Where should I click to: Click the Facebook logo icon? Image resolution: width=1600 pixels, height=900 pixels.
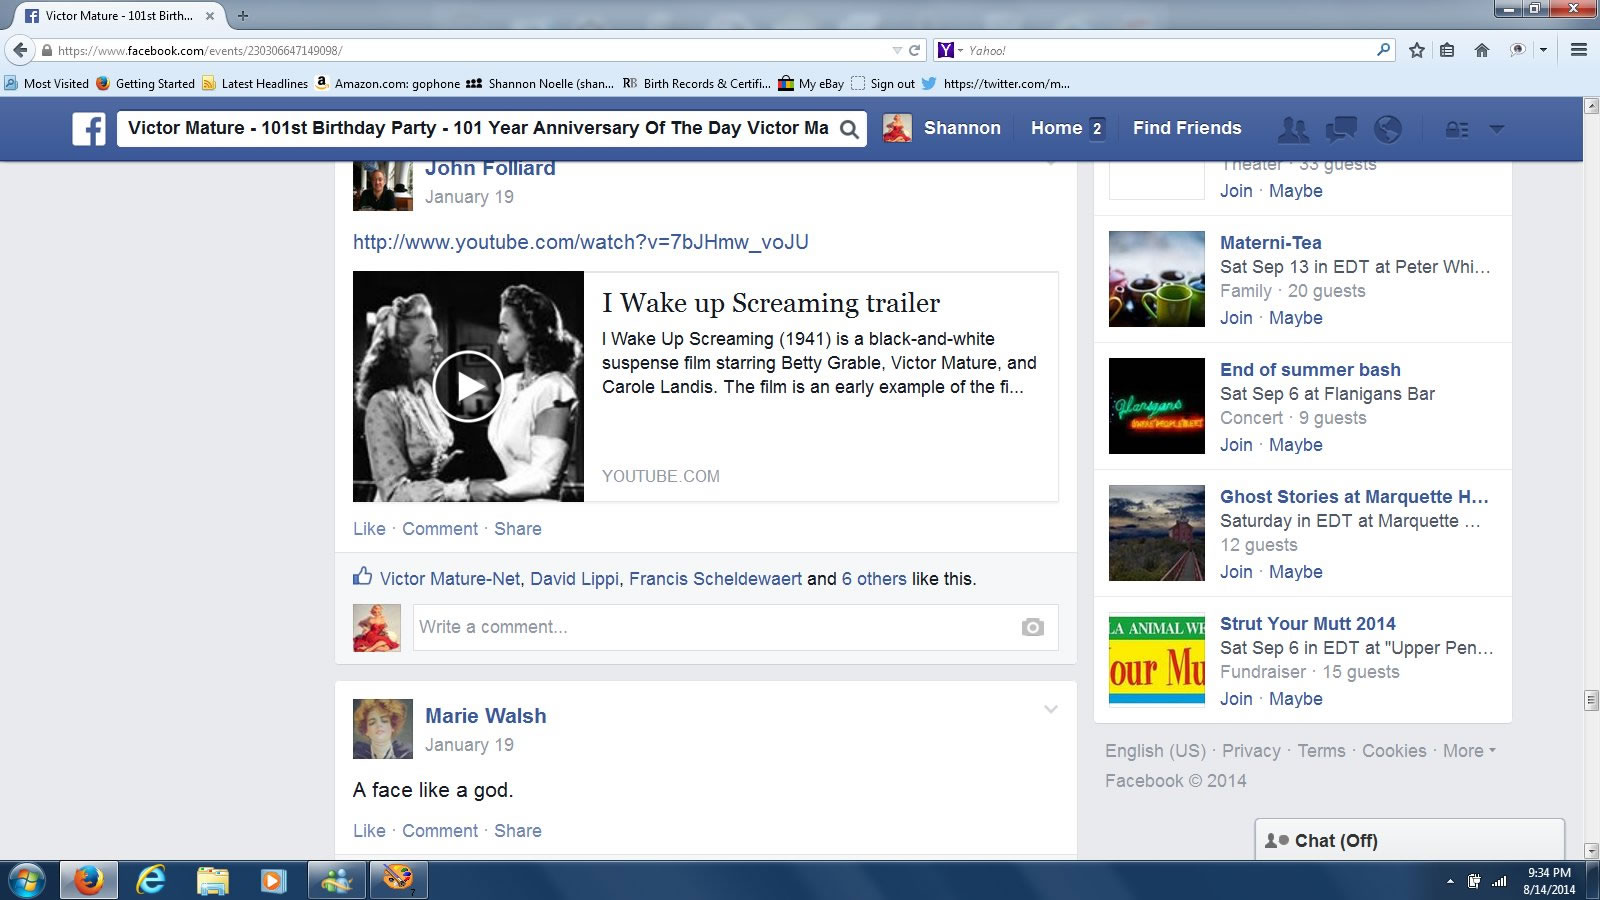[89, 129]
